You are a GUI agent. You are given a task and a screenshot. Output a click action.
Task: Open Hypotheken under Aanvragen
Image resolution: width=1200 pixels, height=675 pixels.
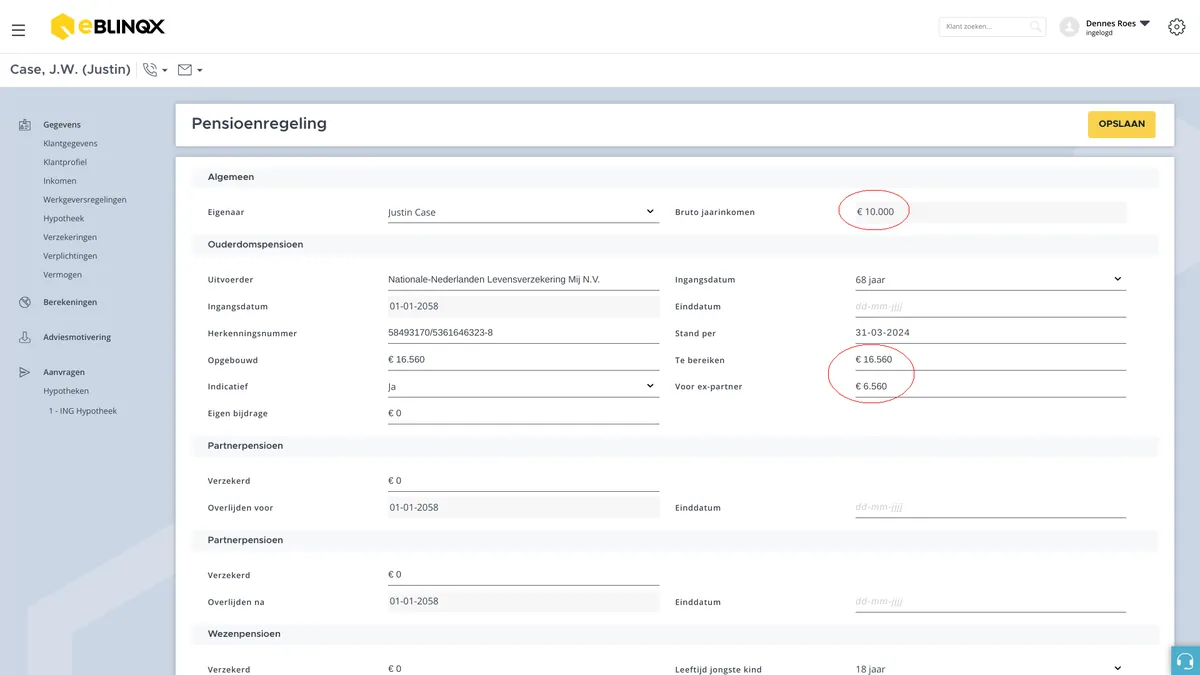pos(66,391)
